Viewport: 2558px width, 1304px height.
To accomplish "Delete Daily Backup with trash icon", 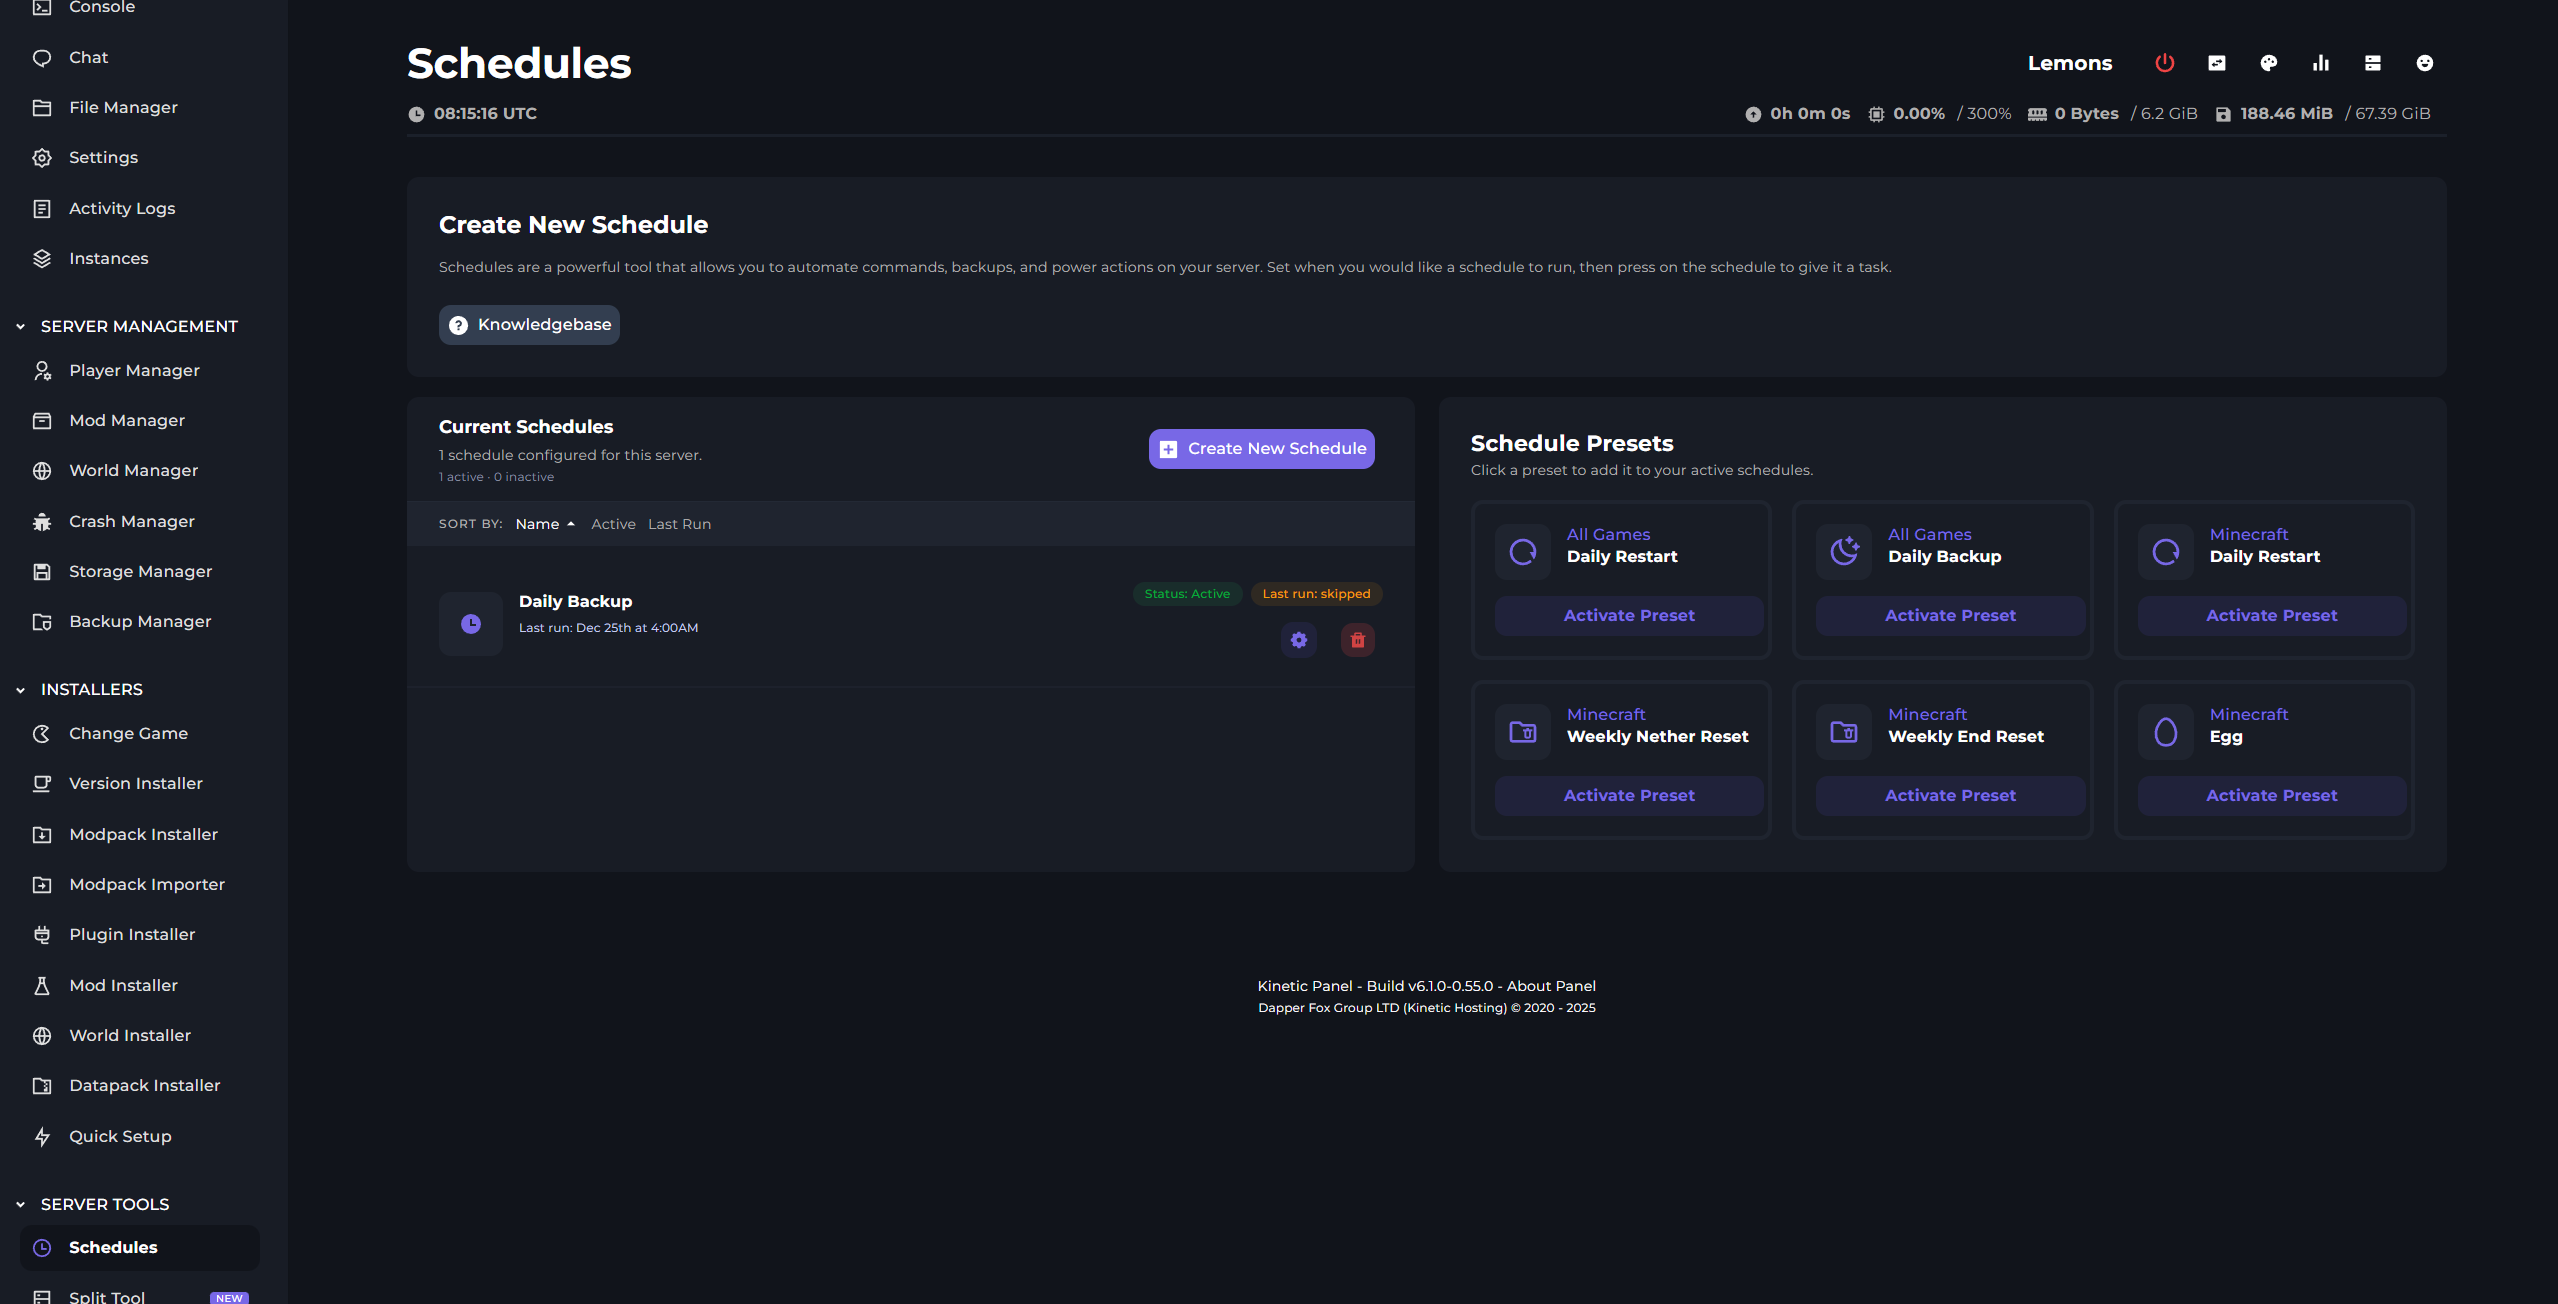I will pyautogui.click(x=1357, y=640).
